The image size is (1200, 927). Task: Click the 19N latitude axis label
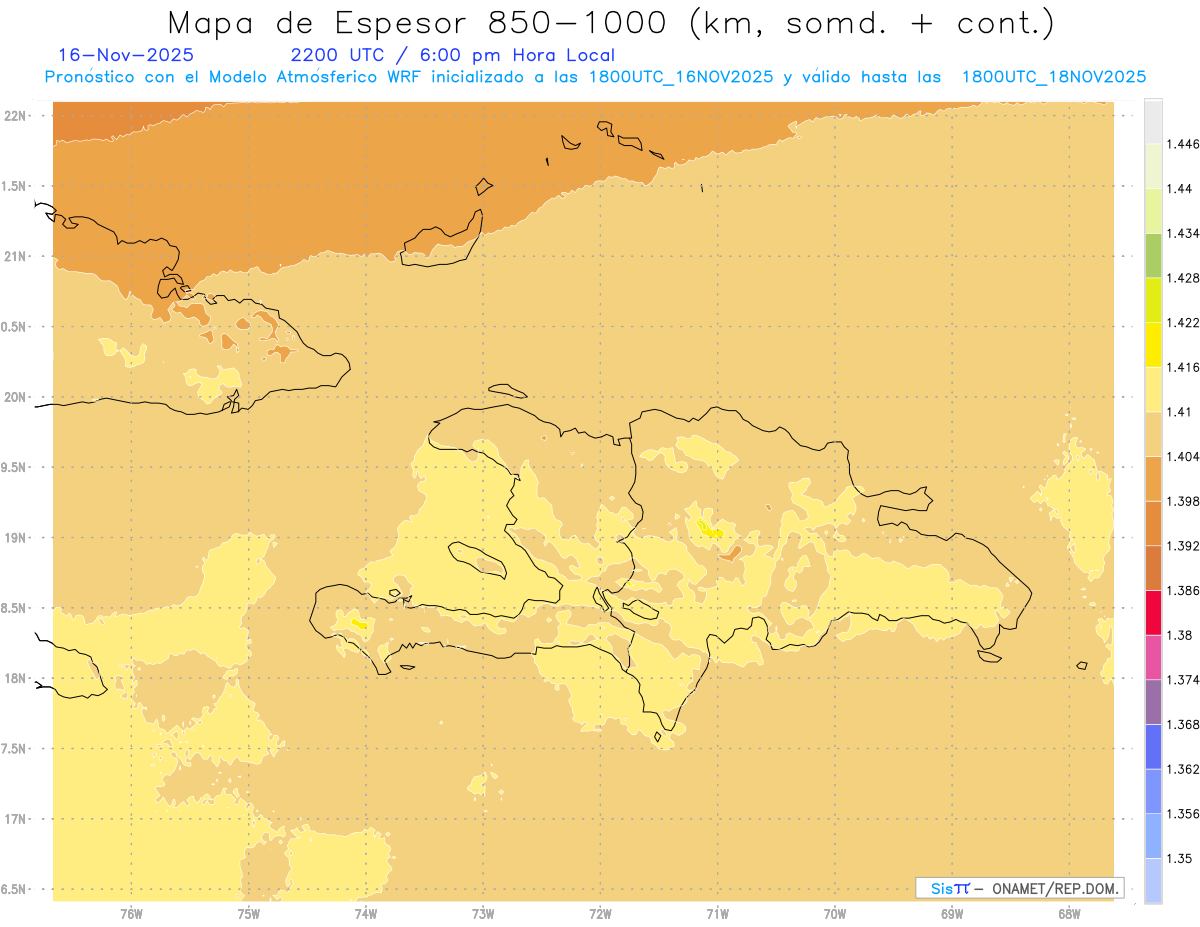point(14,537)
